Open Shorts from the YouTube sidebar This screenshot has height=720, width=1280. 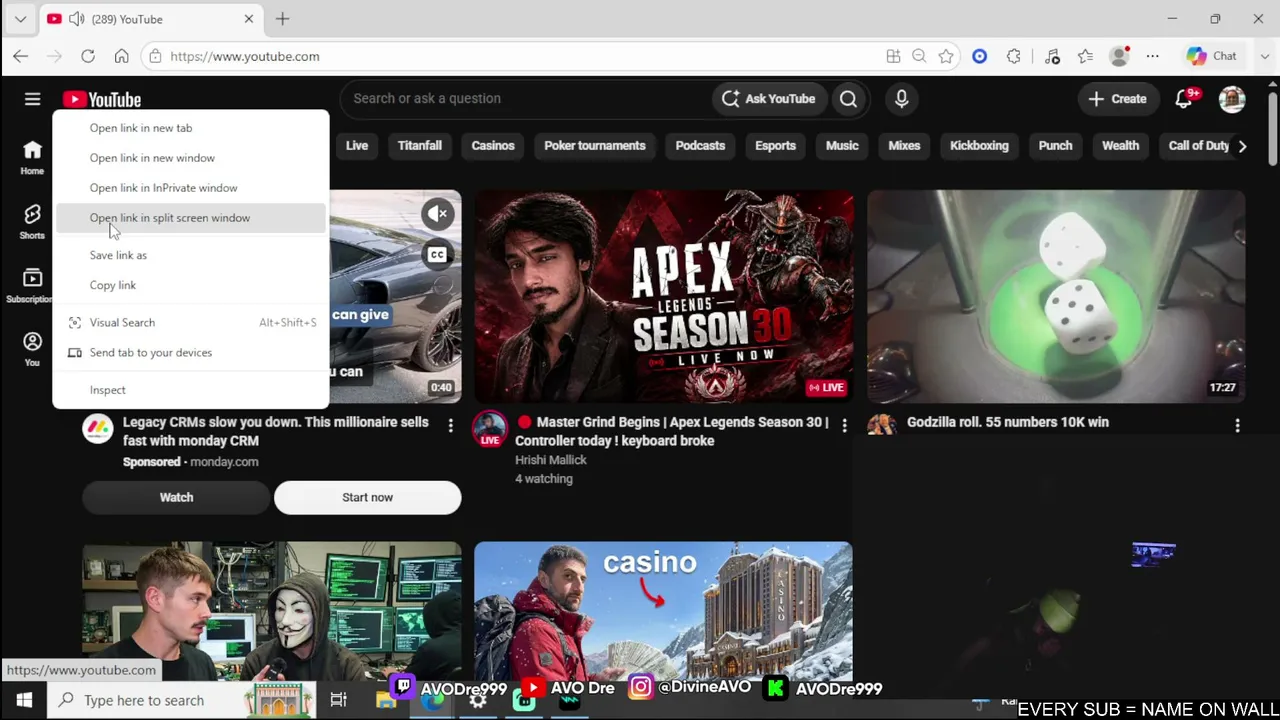click(x=32, y=221)
